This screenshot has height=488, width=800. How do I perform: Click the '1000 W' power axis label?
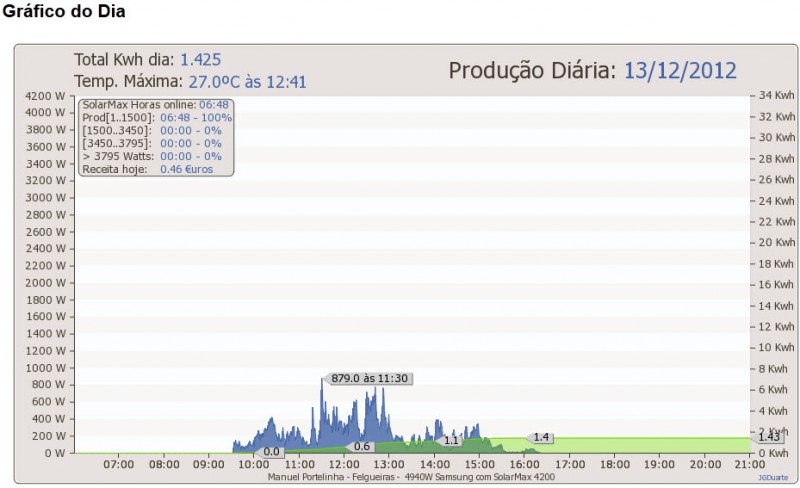pyautogui.click(x=45, y=368)
